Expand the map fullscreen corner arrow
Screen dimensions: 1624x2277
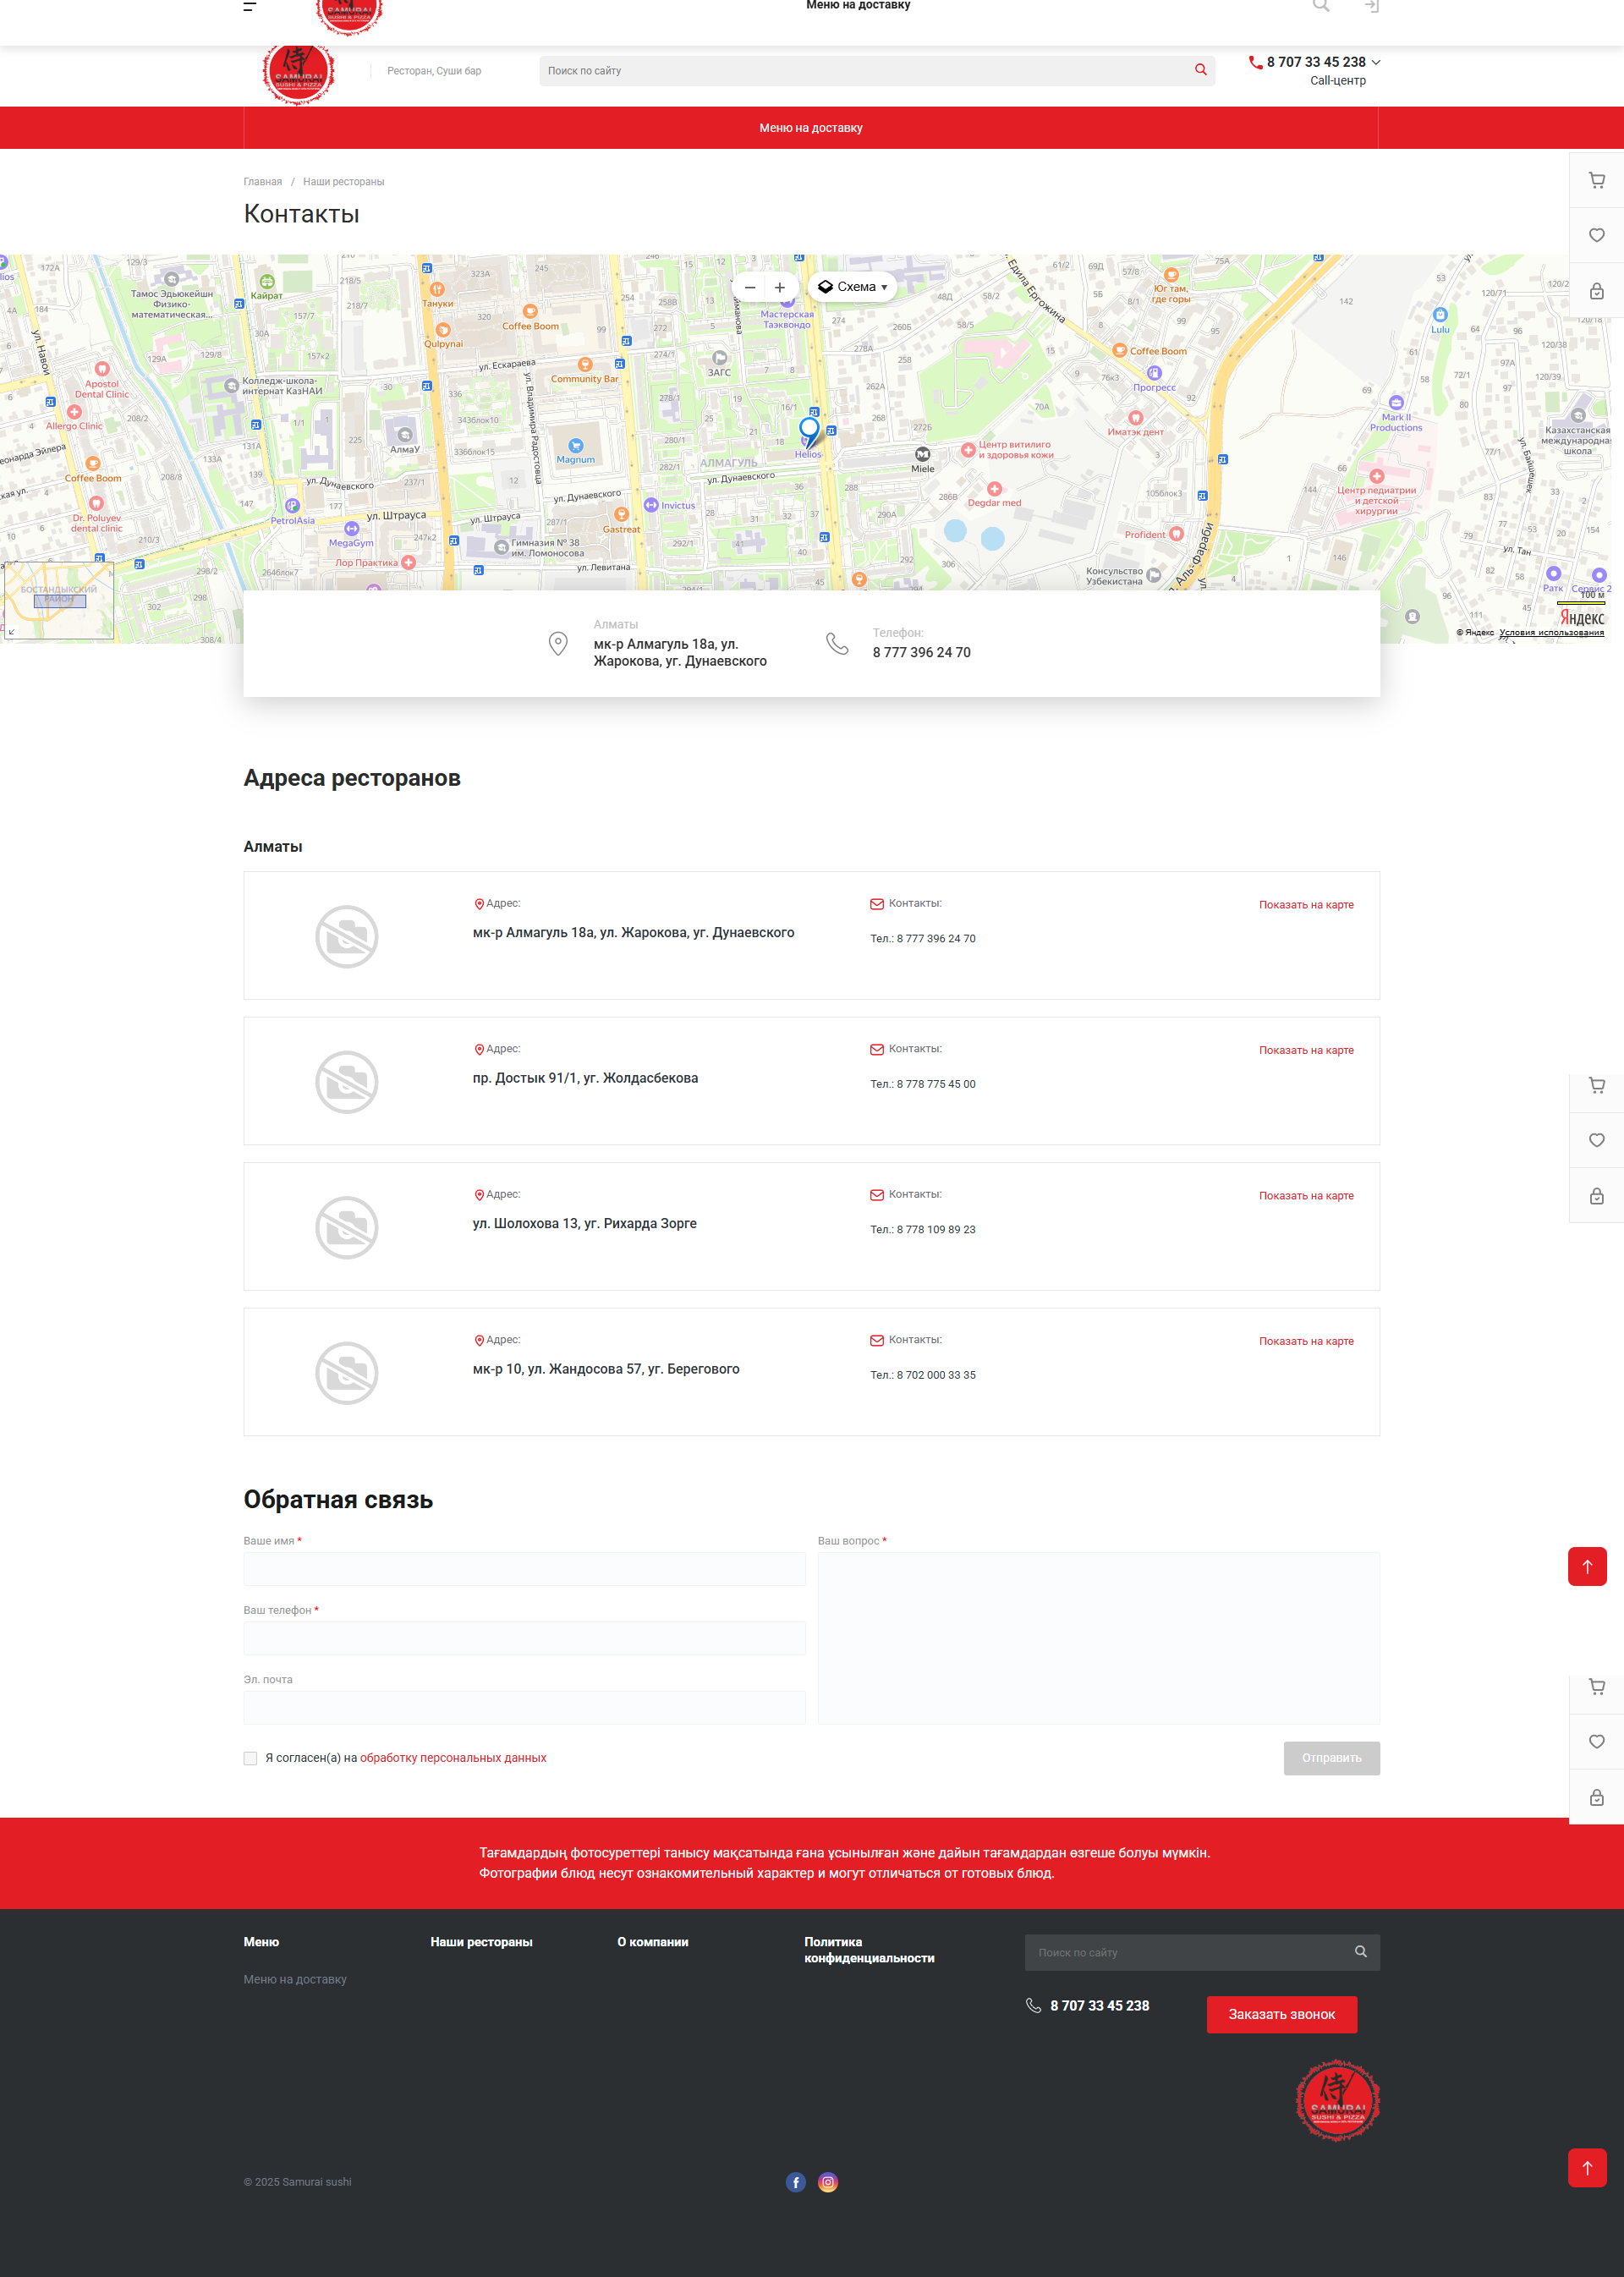[x=11, y=632]
